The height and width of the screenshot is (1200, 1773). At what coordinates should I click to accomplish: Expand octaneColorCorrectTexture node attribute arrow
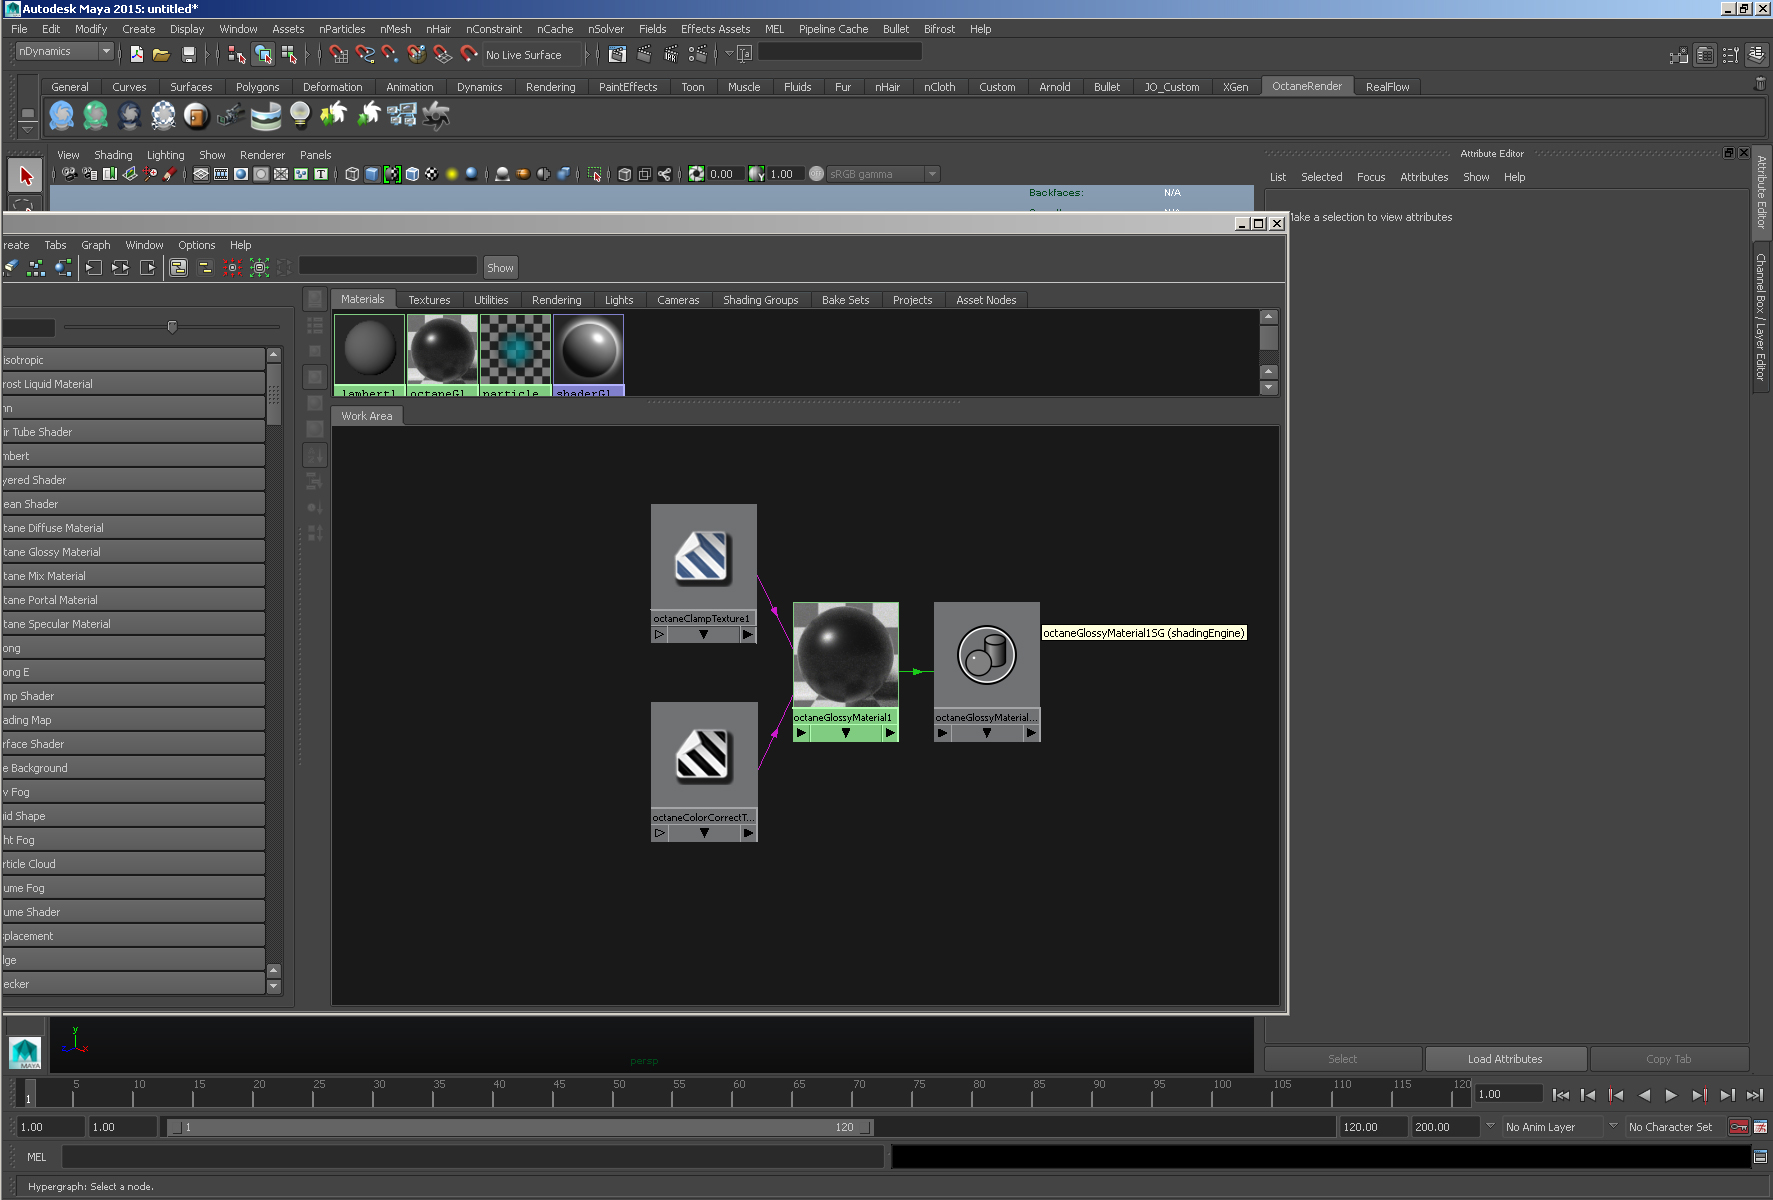coord(704,833)
